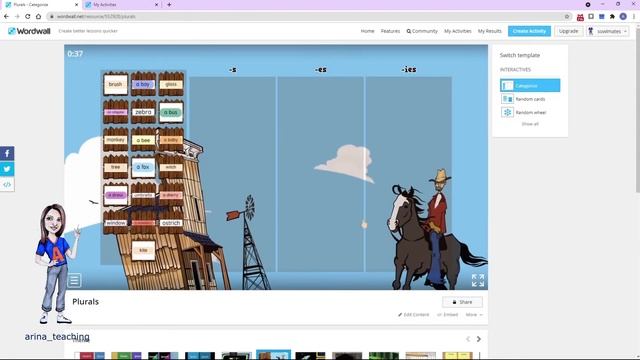Image resolution: width=640 pixels, height=360 pixels.
Task: Click the red calendar extension icon
Action: 580,17
